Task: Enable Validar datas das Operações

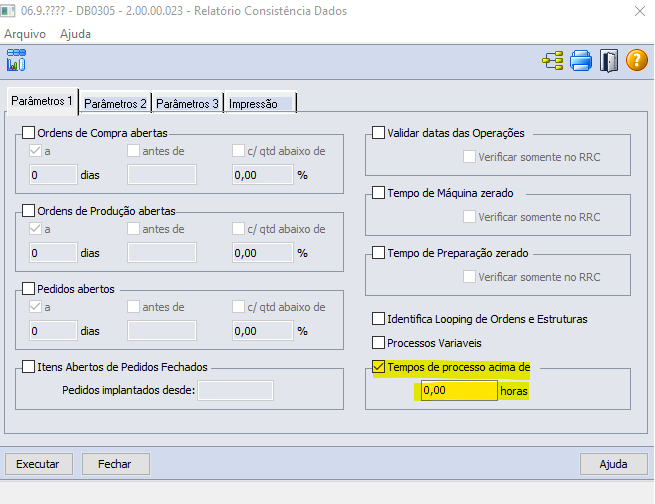Action: pyautogui.click(x=378, y=133)
